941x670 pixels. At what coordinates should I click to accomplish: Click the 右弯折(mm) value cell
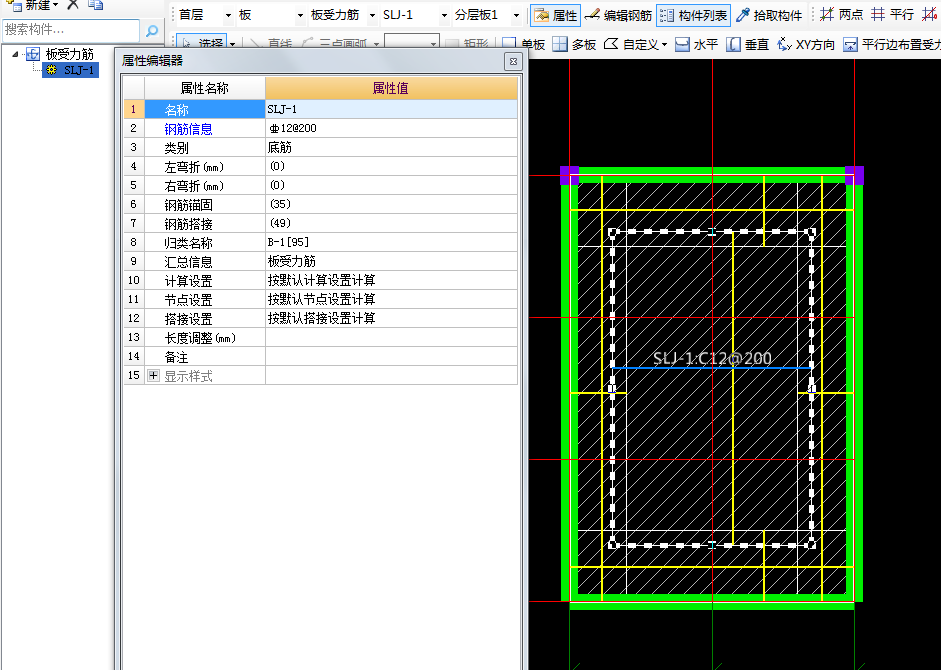391,186
